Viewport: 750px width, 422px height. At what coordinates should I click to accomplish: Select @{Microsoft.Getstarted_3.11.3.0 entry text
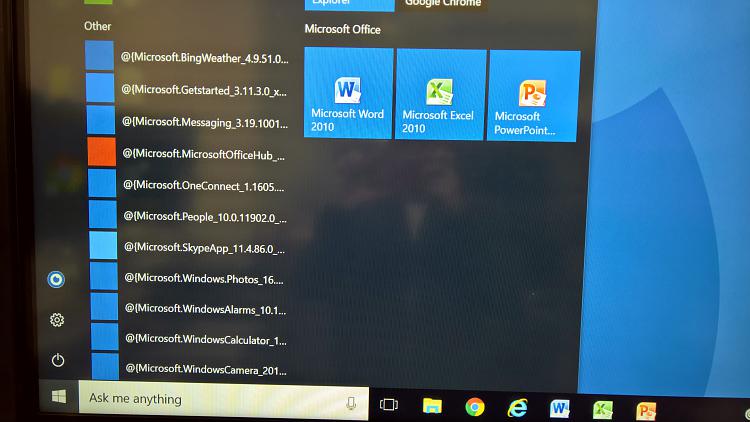pyautogui.click(x=204, y=90)
